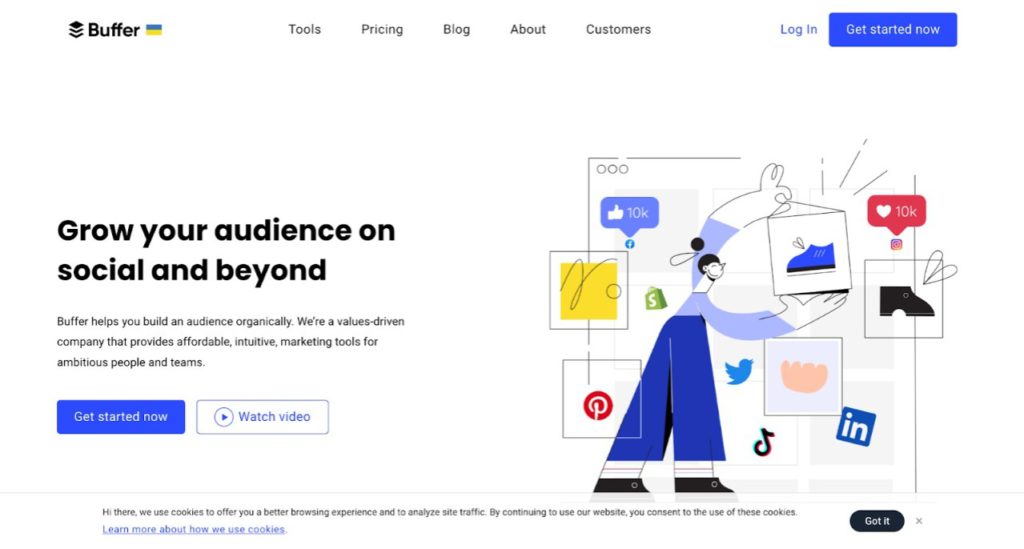The image size is (1024, 549).
Task: Dismiss the cookie banner with the X
Action: click(x=919, y=521)
